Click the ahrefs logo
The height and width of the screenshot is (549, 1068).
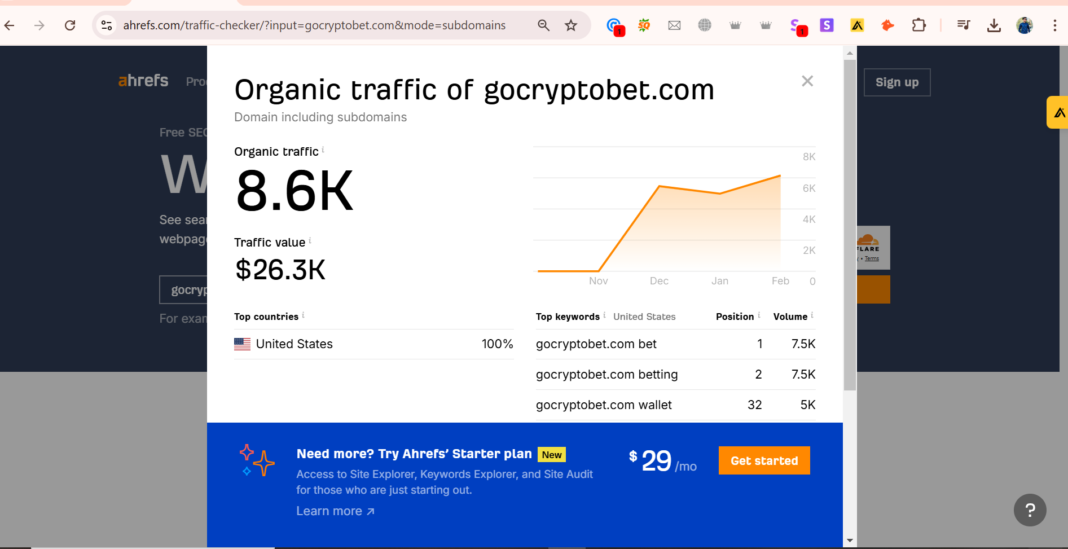click(143, 81)
